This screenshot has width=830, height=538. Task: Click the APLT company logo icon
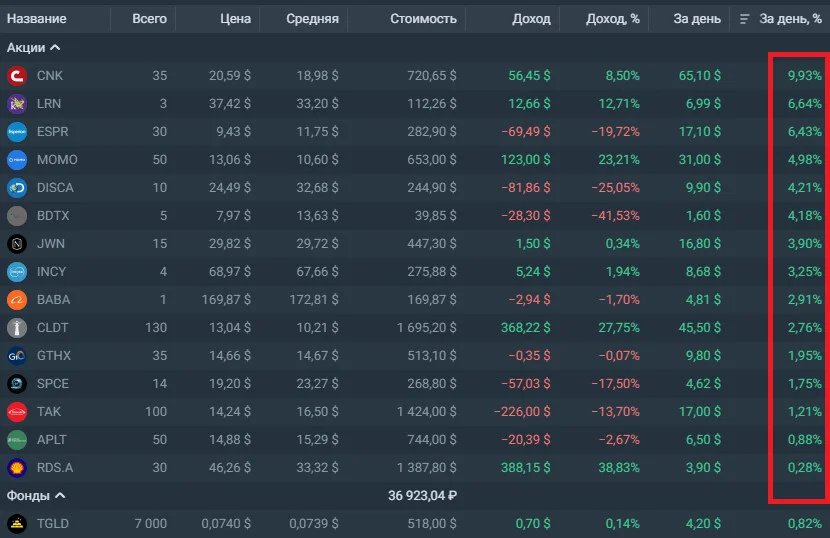[17, 440]
